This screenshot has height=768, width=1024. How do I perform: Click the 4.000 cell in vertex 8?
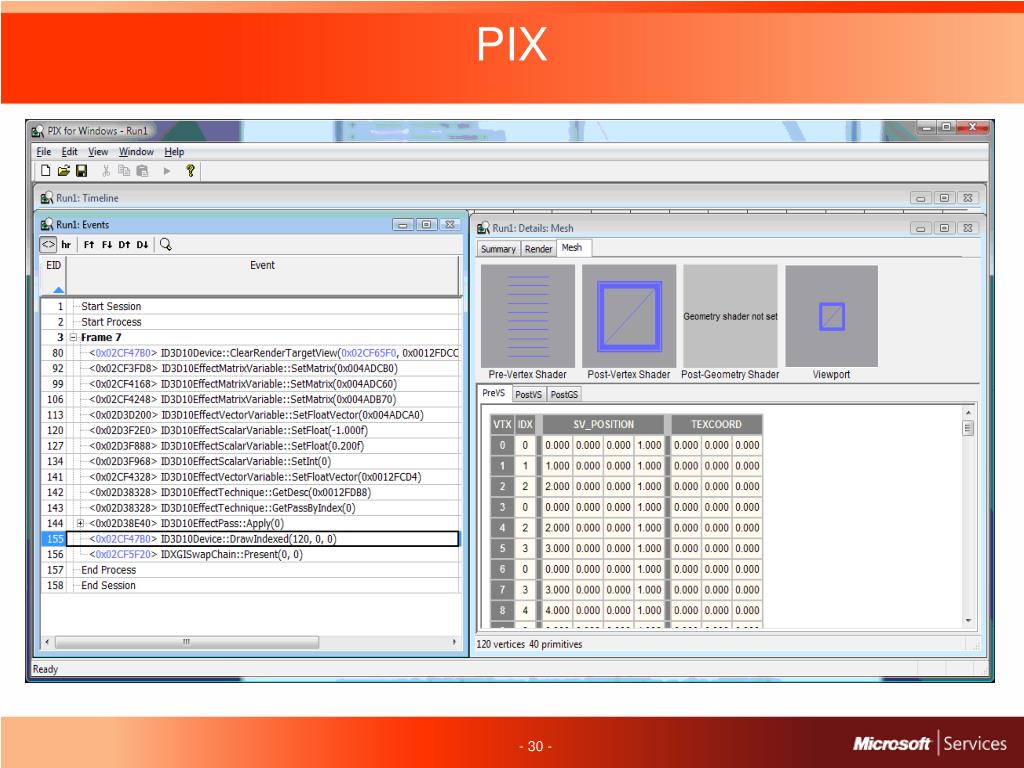(557, 611)
